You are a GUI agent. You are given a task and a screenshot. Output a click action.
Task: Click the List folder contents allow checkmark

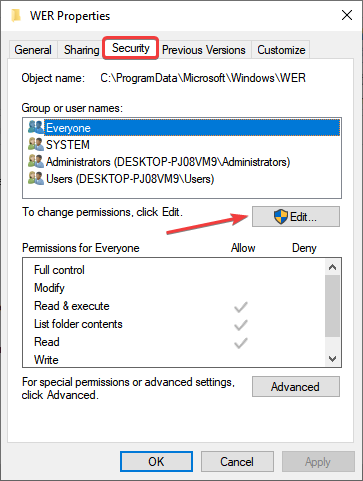tap(241, 325)
